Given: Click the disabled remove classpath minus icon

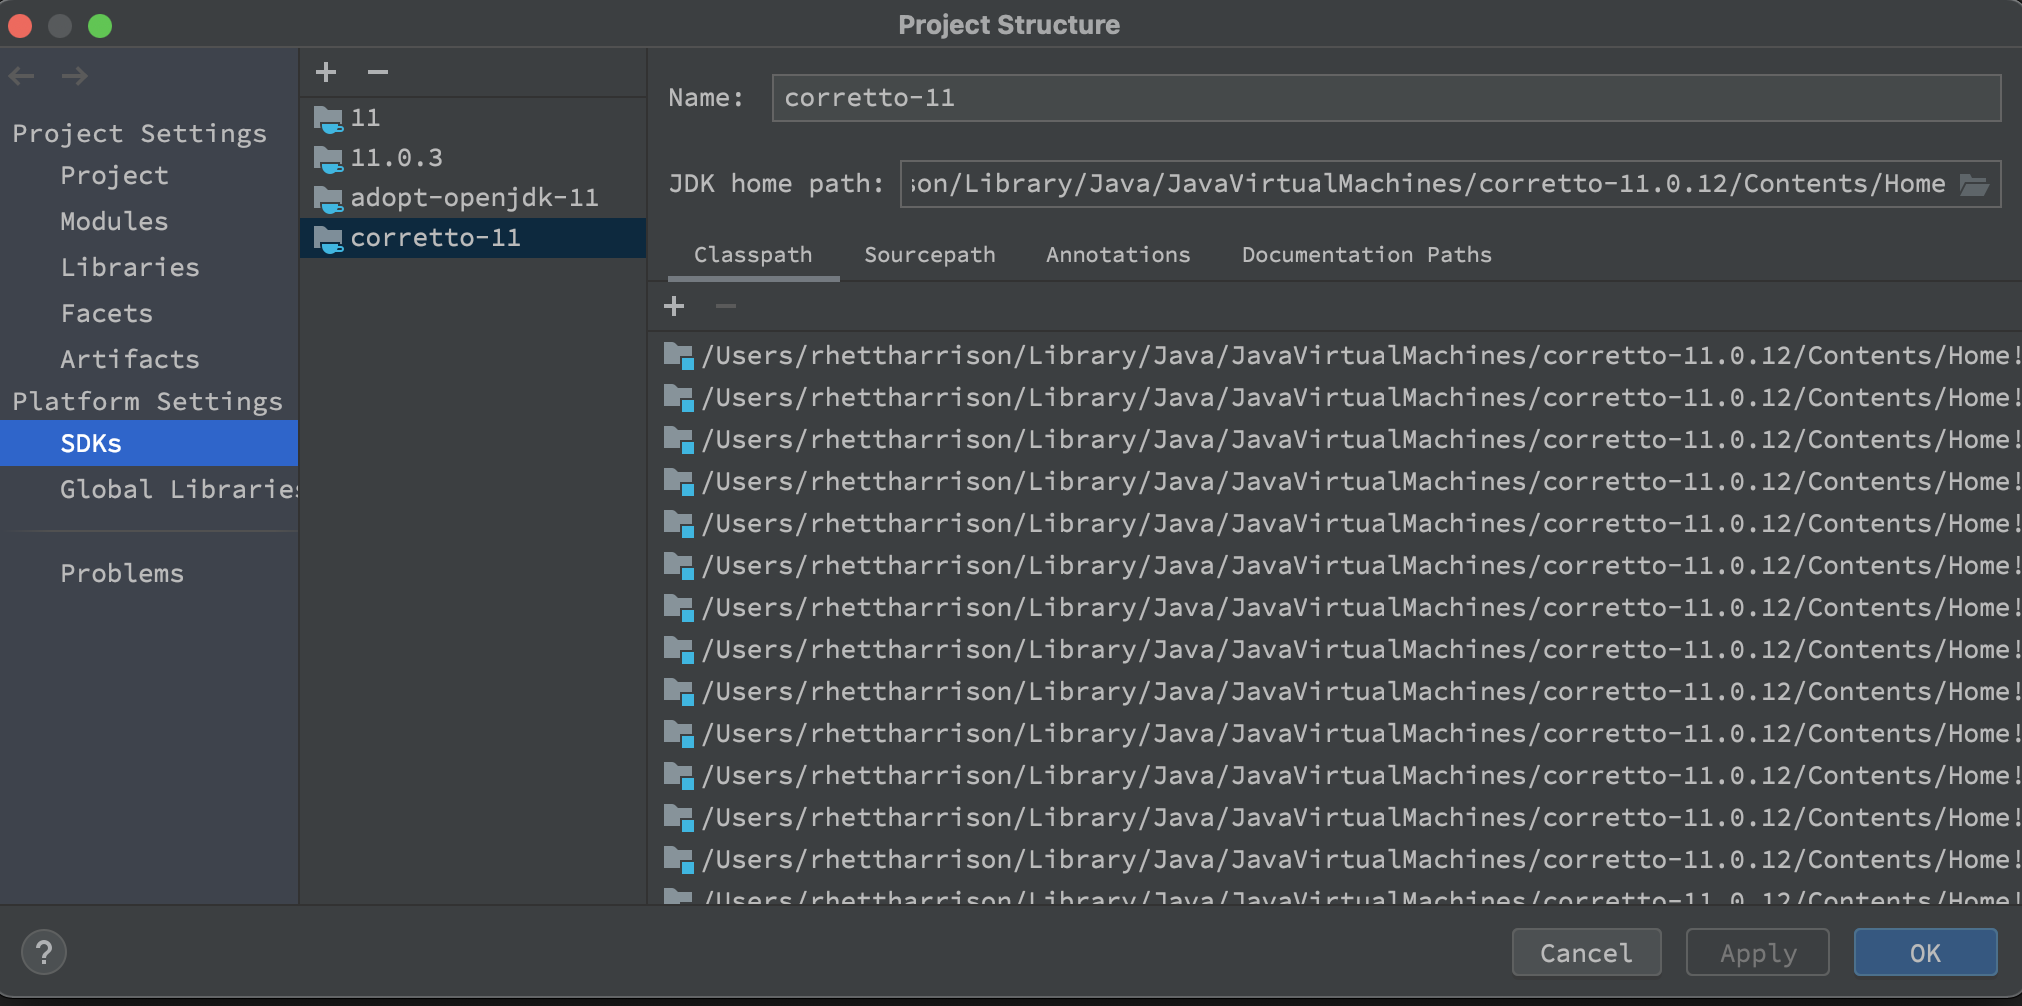Looking at the screenshot, I should (x=726, y=306).
